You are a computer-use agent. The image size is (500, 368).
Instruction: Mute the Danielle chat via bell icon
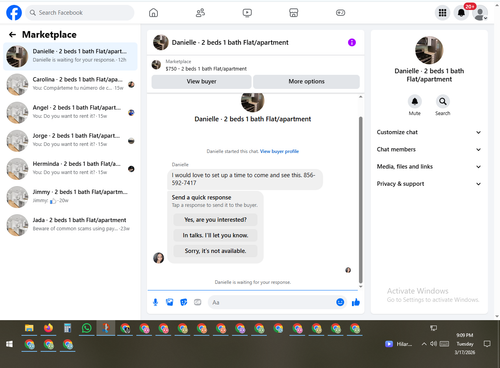click(x=415, y=101)
